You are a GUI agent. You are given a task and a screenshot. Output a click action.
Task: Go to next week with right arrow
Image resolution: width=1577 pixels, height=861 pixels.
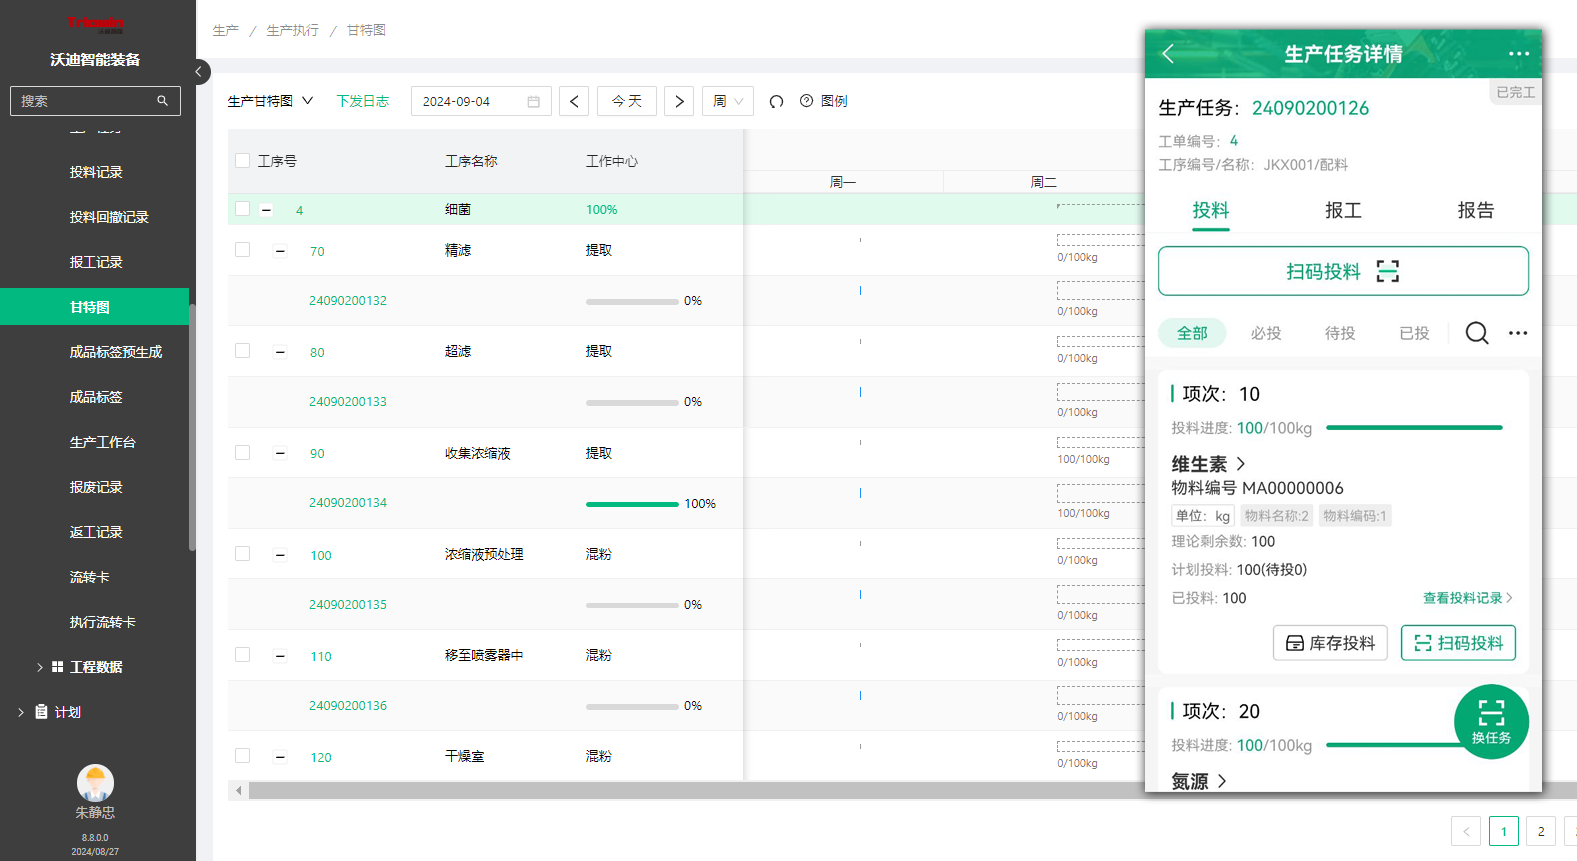click(x=679, y=102)
